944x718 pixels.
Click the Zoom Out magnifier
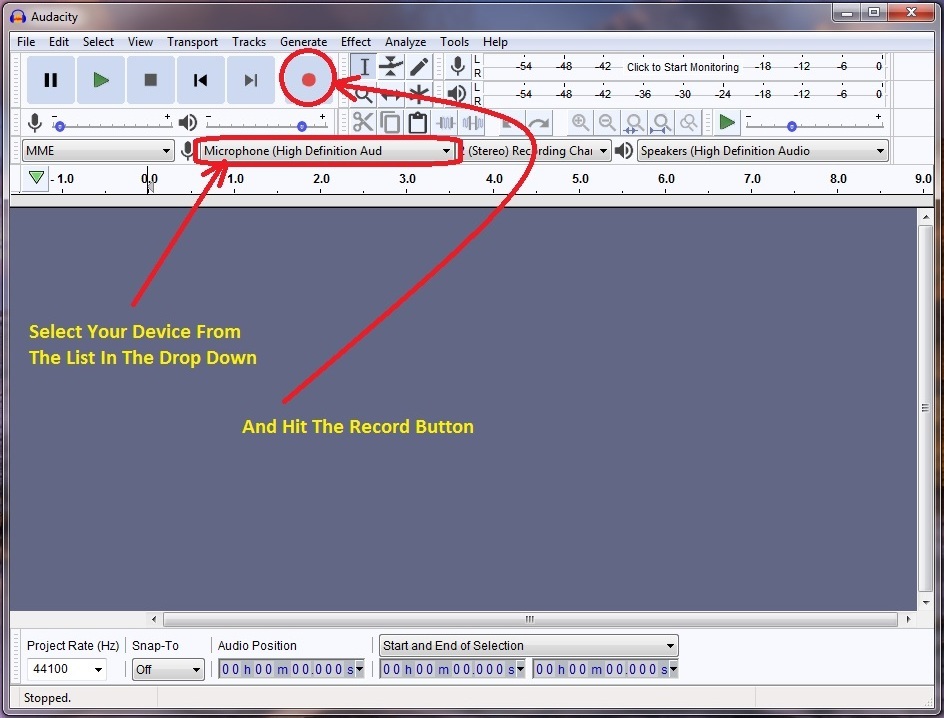click(607, 123)
